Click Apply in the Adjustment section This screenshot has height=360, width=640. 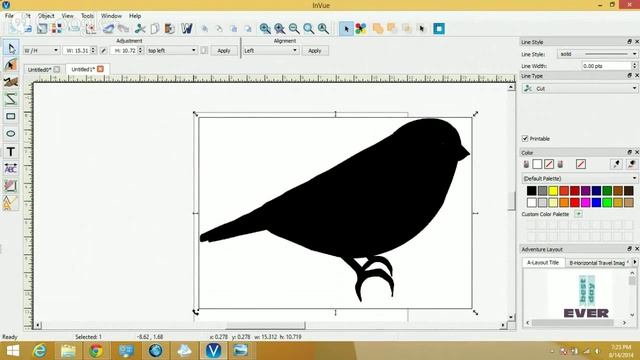point(224,51)
